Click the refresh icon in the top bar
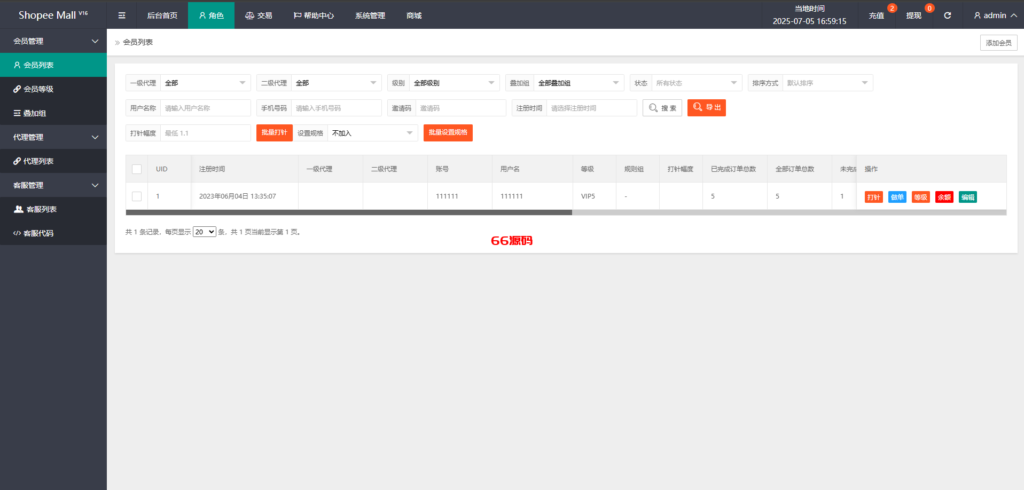1024x490 pixels. (948, 15)
